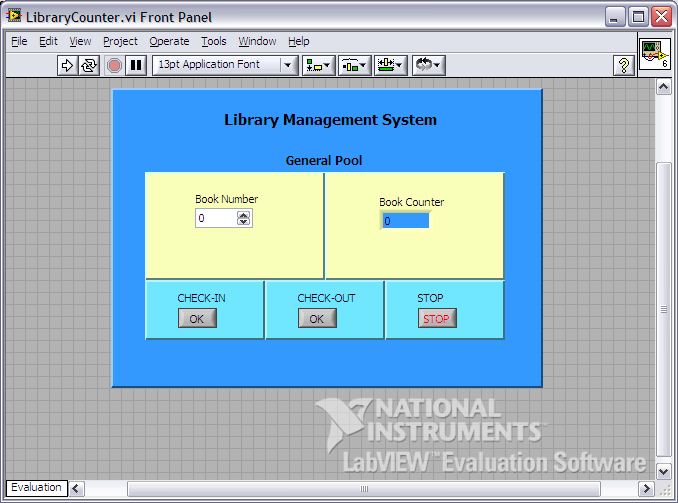Click inside the Book Number input field
This screenshot has height=503, width=678.
[215, 218]
